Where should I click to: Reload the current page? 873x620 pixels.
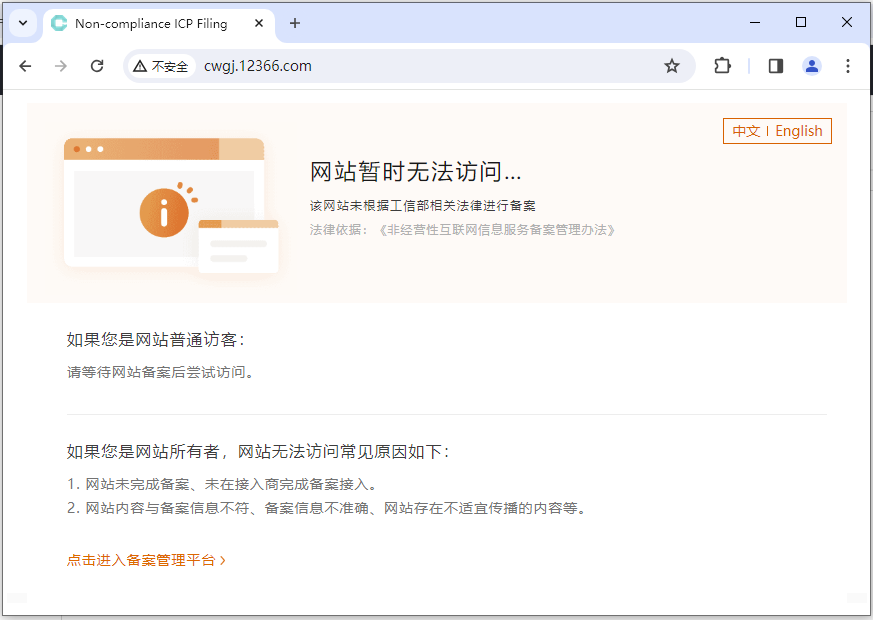tap(97, 66)
